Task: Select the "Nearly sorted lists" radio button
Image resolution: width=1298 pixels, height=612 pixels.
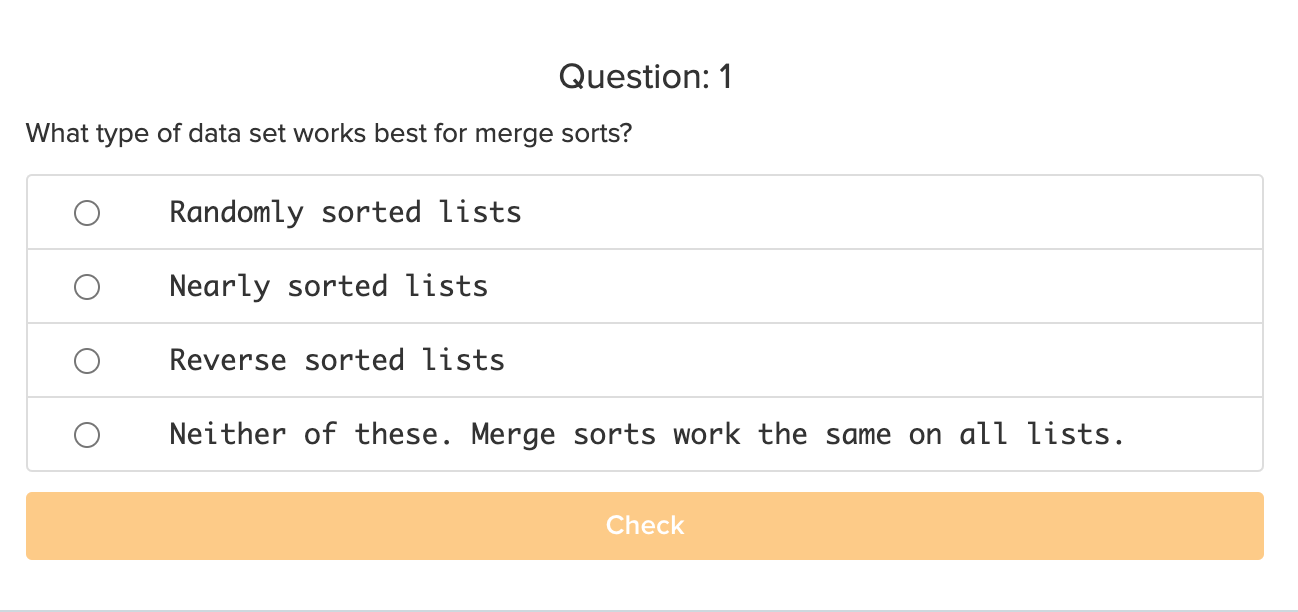Action: tap(87, 287)
